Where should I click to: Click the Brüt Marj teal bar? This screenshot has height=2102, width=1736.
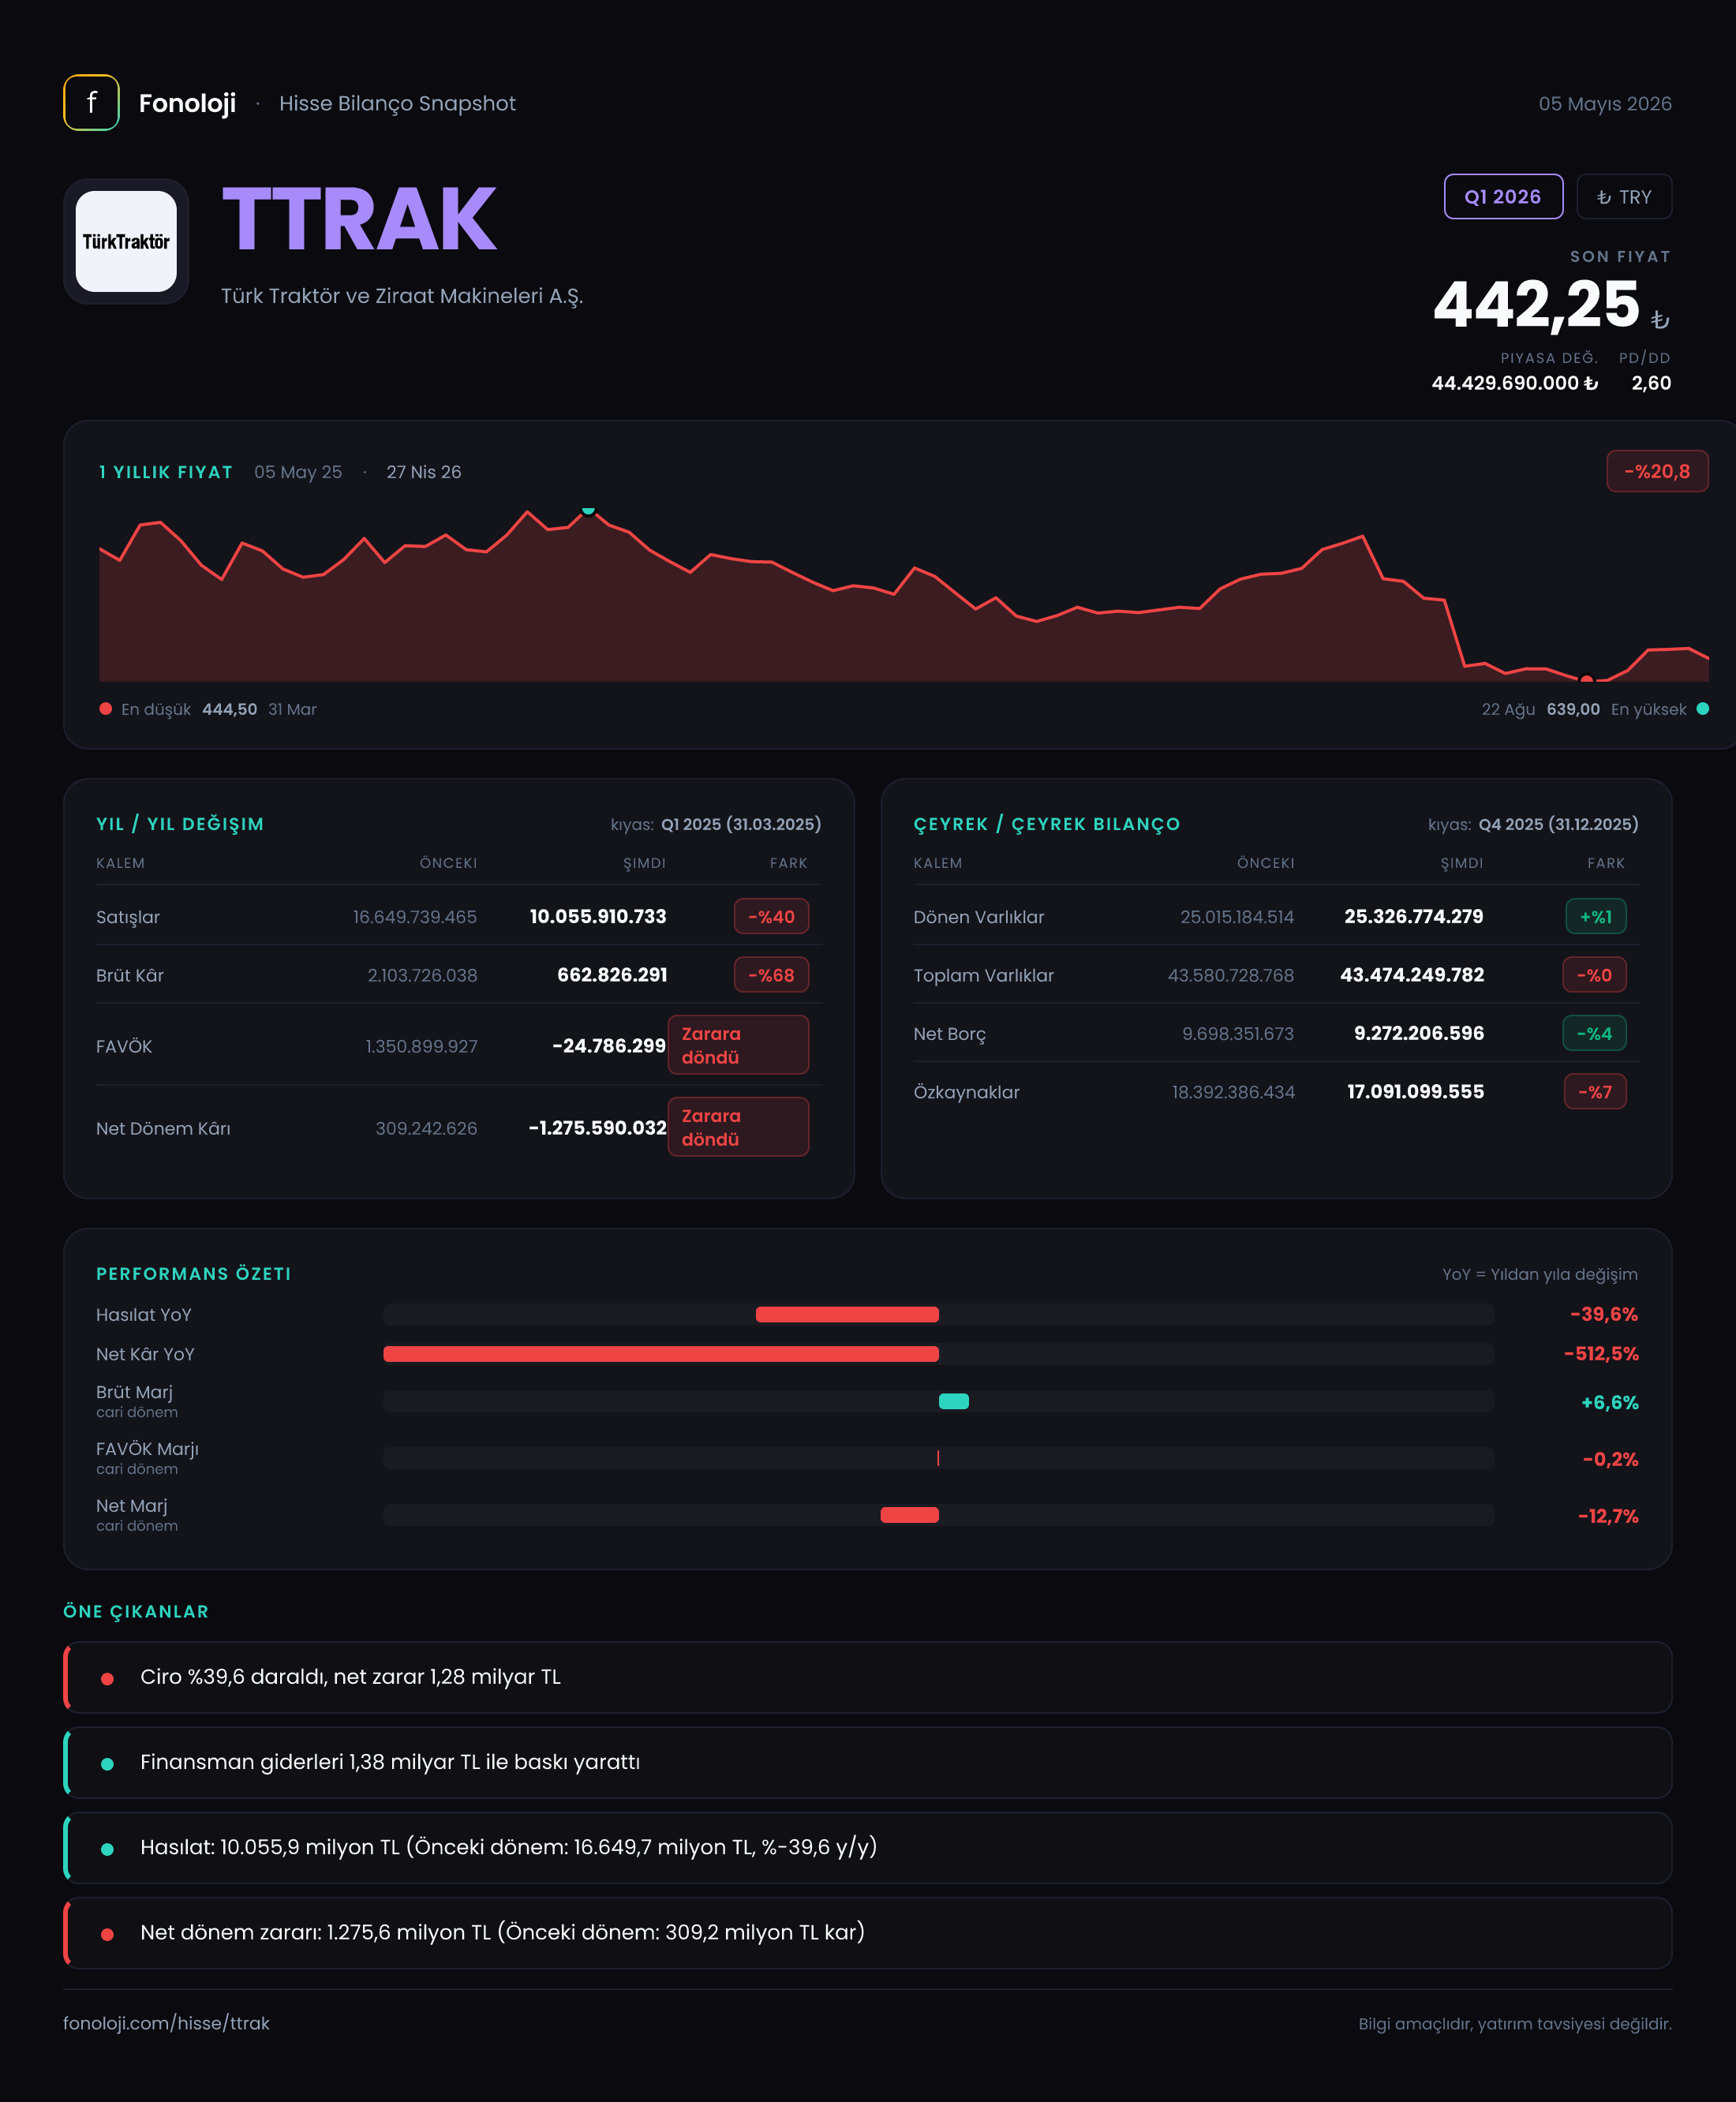point(954,1401)
